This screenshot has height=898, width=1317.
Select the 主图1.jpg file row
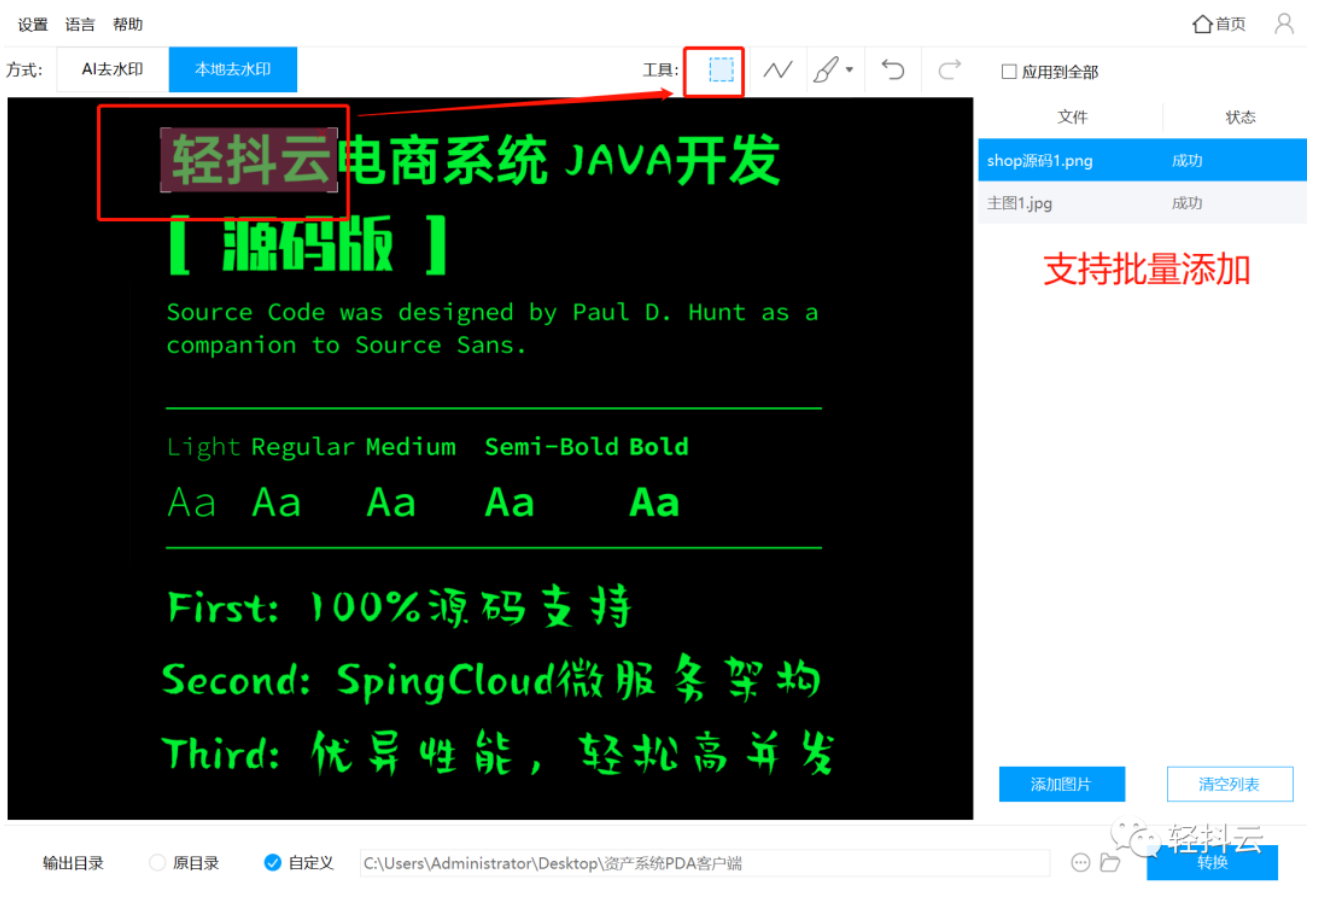coord(1142,203)
